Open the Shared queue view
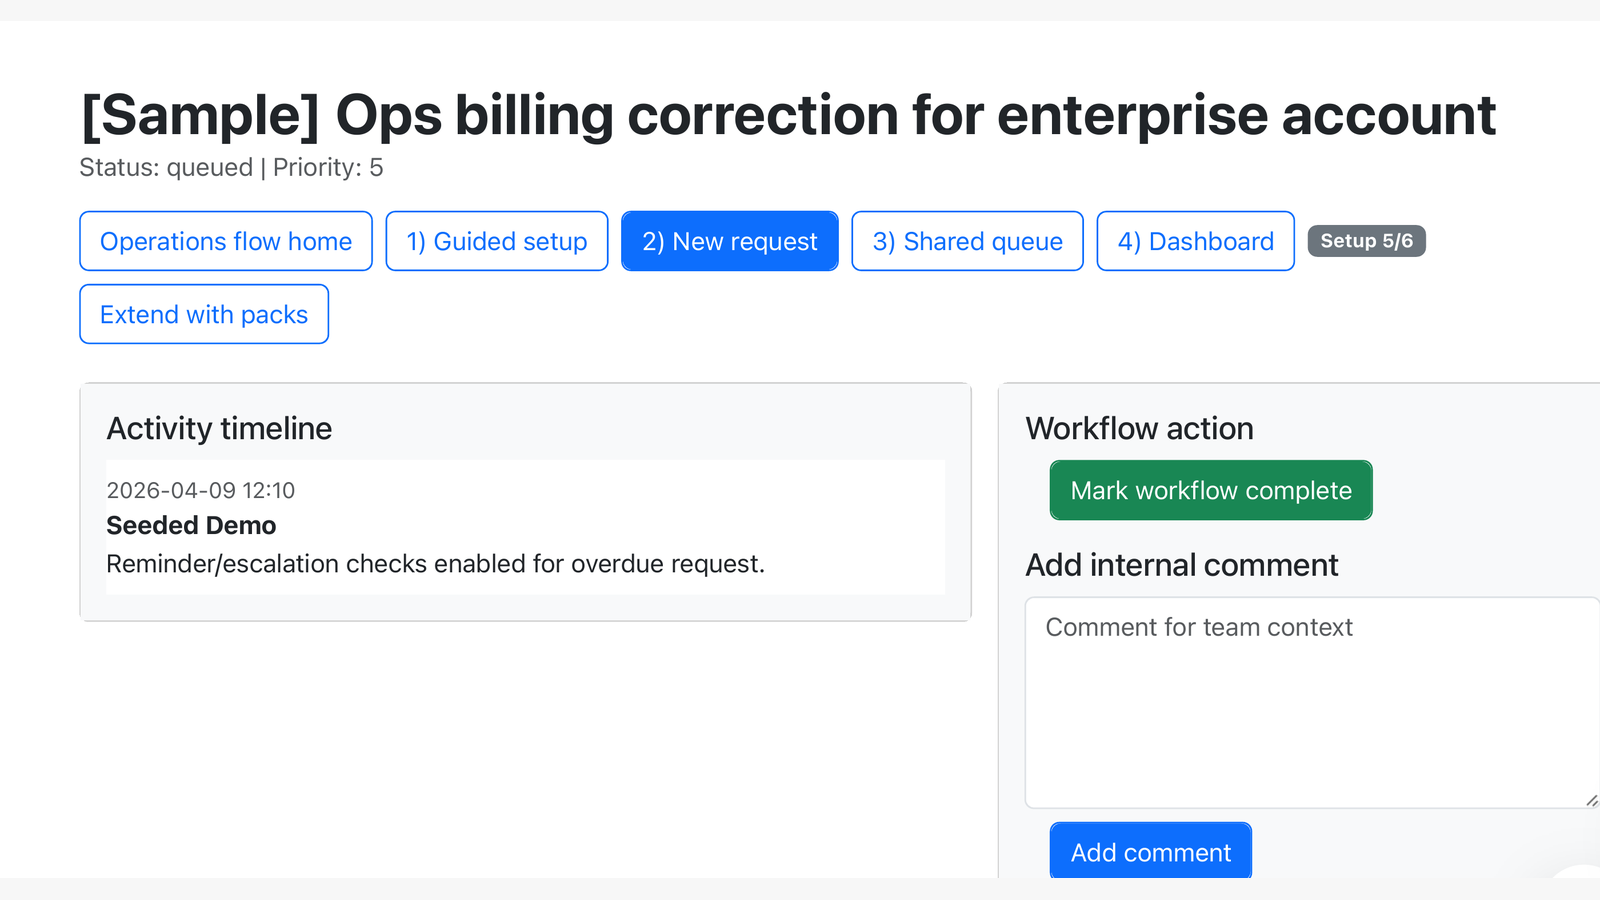Viewport: 1600px width, 900px height. (966, 241)
